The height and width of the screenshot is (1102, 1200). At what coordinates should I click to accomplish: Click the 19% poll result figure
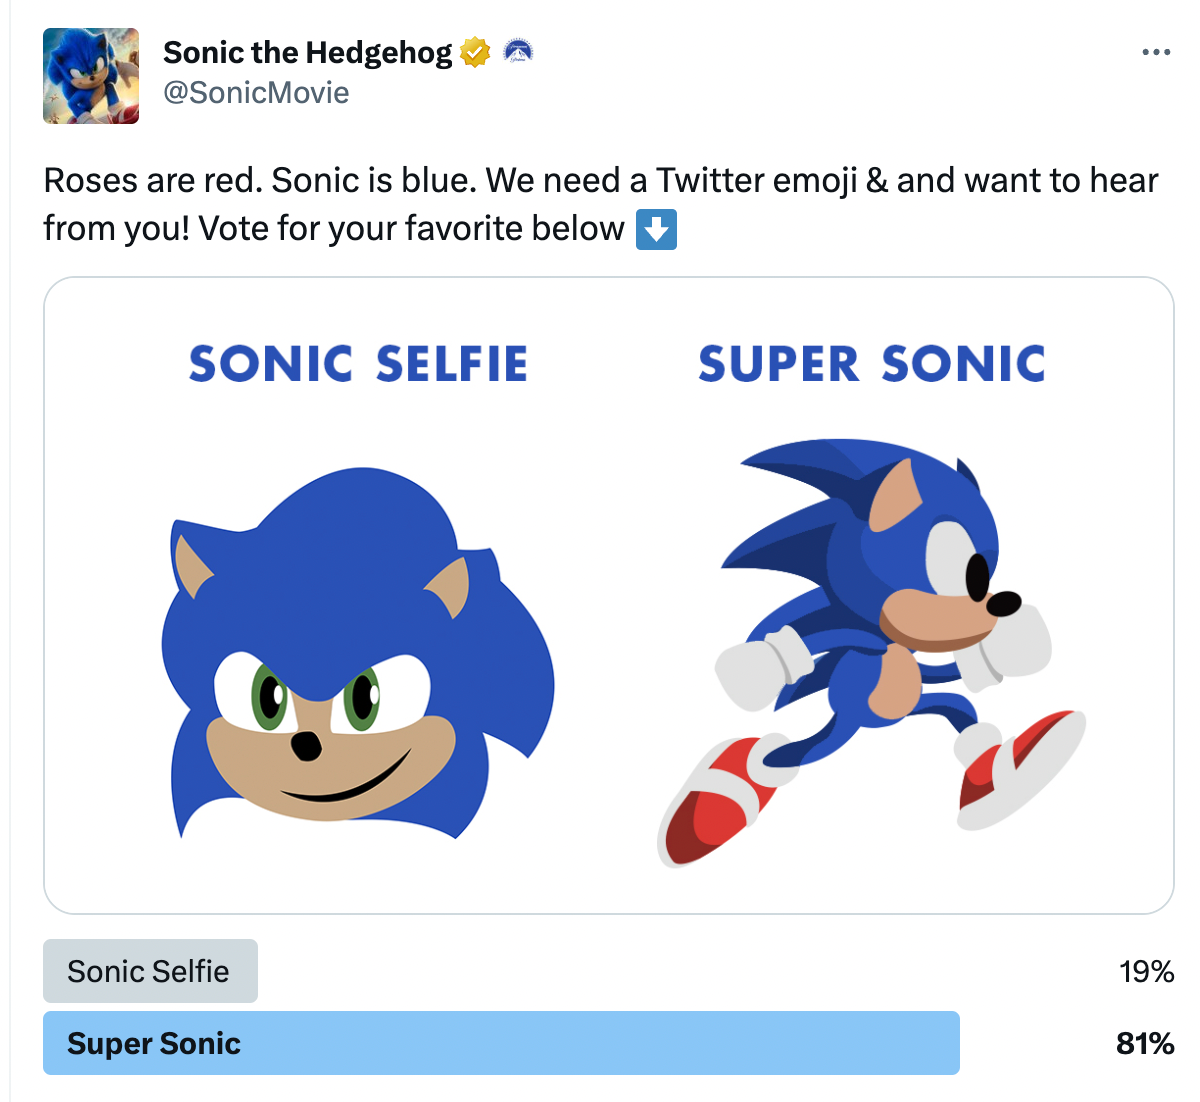pyautogui.click(x=1146, y=971)
